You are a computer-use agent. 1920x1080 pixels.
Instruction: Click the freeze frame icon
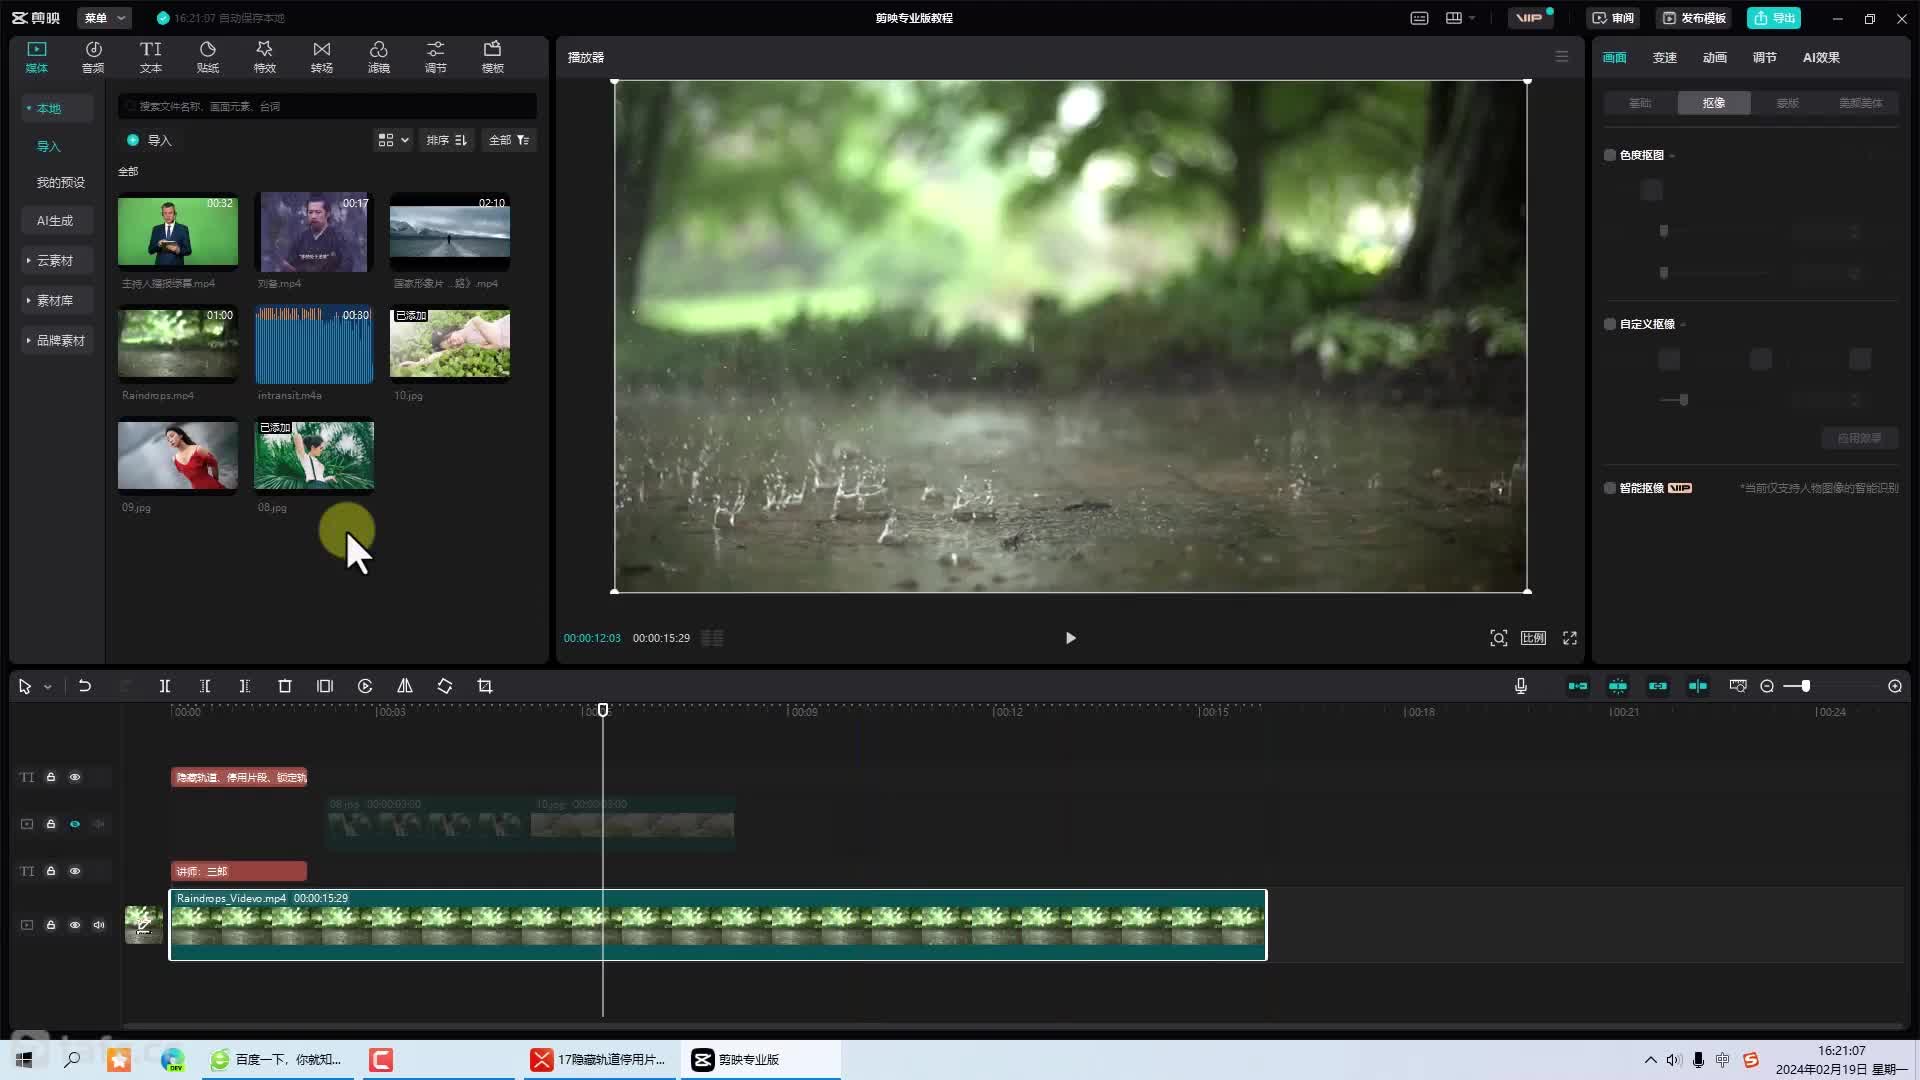(325, 686)
